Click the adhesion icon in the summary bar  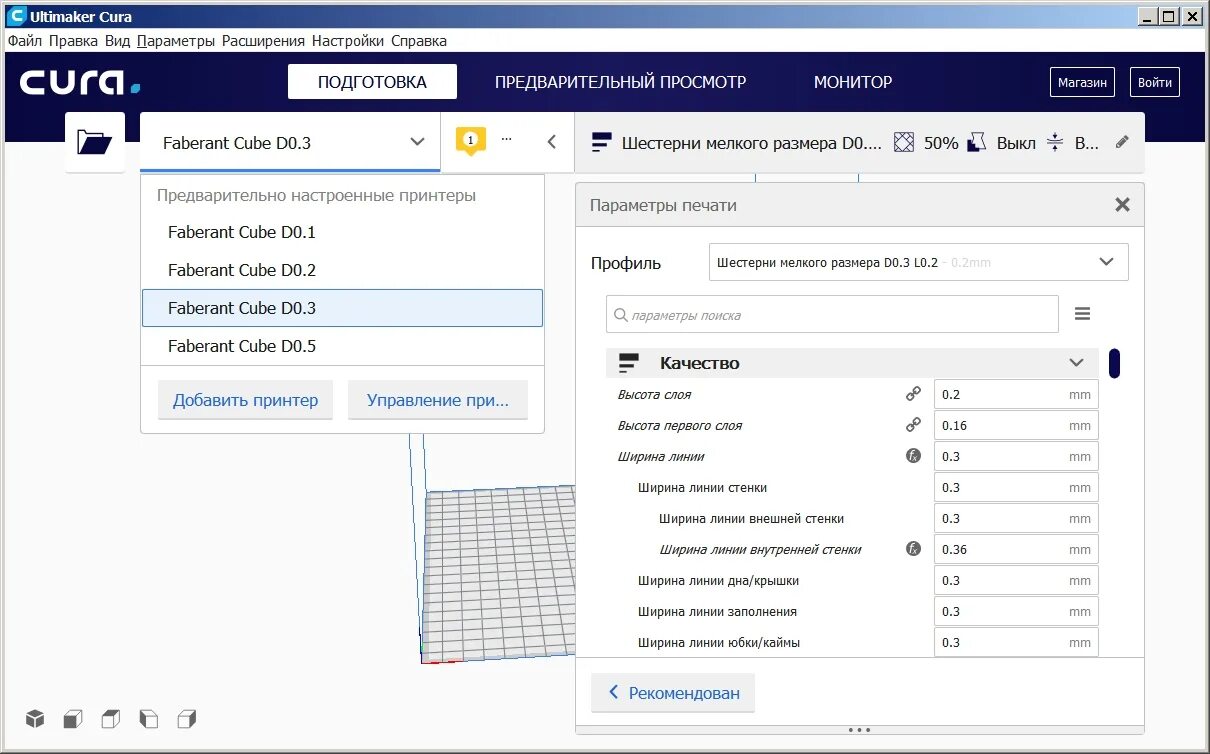[1055, 142]
